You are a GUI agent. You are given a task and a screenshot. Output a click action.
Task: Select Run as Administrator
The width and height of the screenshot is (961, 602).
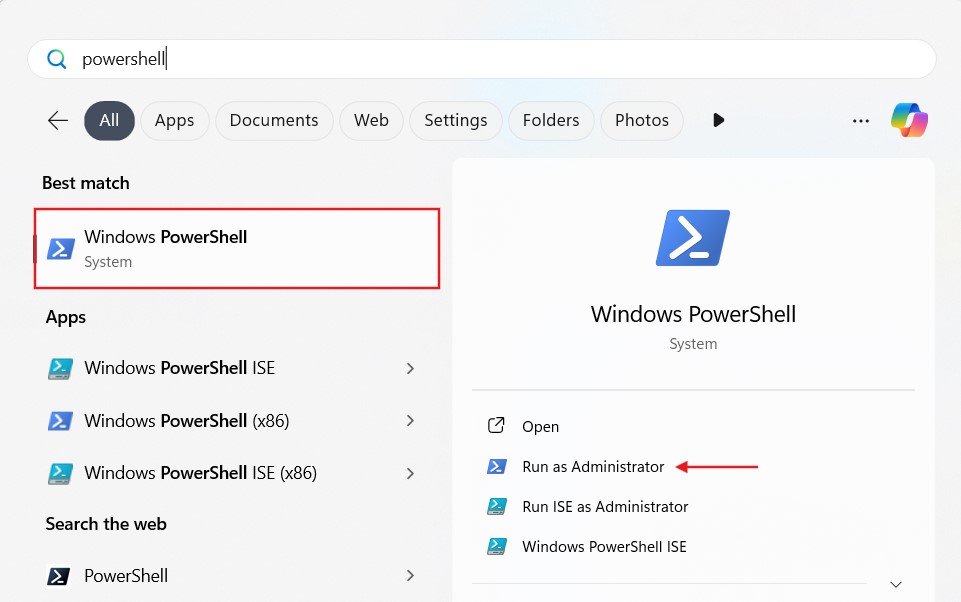click(592, 466)
